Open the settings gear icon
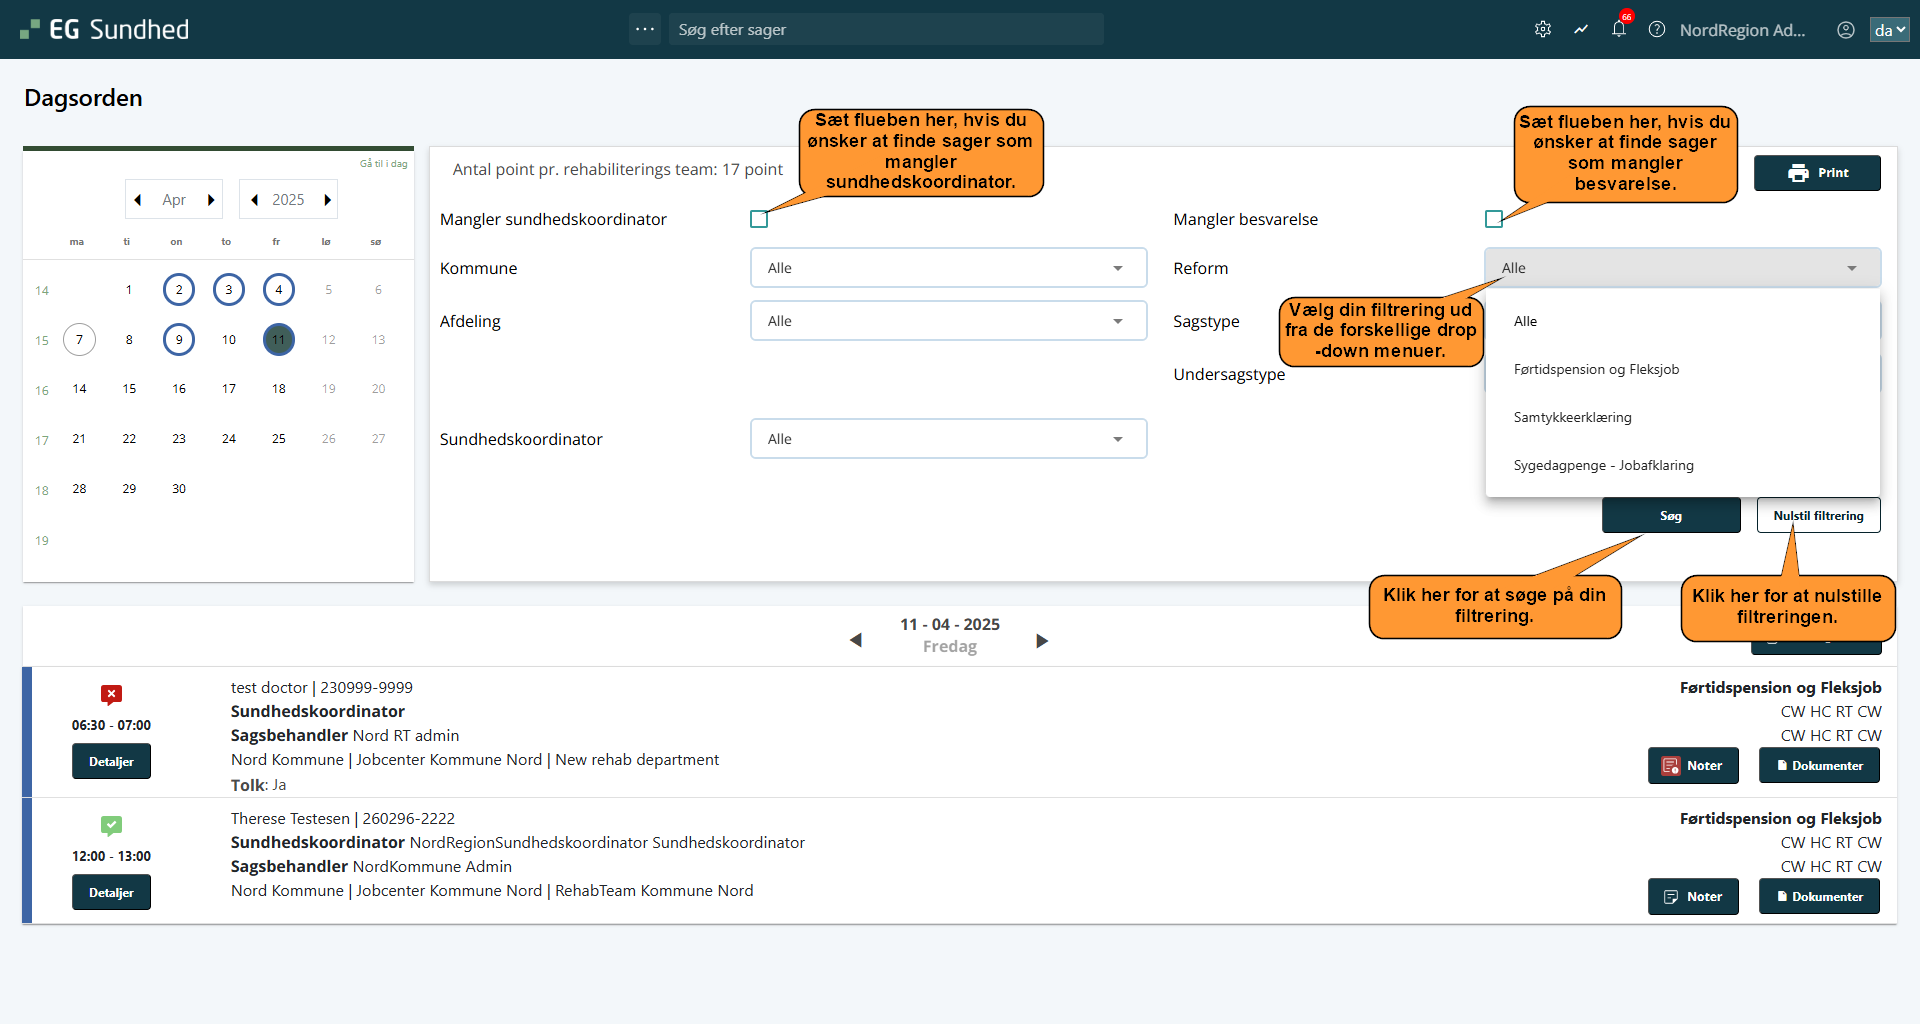Screen dimensions: 1920x1024 pos(1543,30)
